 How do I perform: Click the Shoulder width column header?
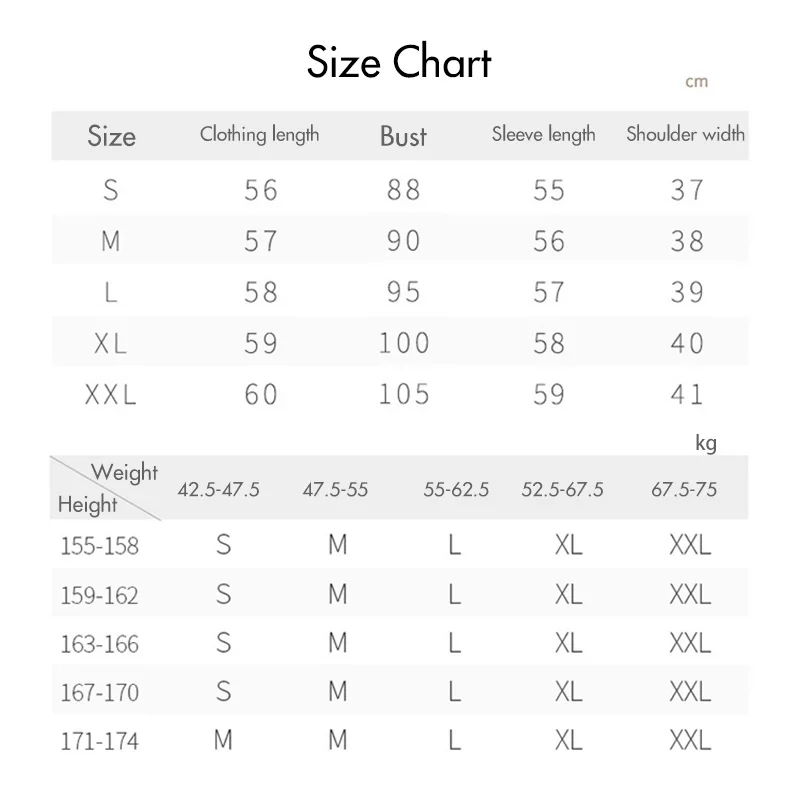(x=685, y=135)
